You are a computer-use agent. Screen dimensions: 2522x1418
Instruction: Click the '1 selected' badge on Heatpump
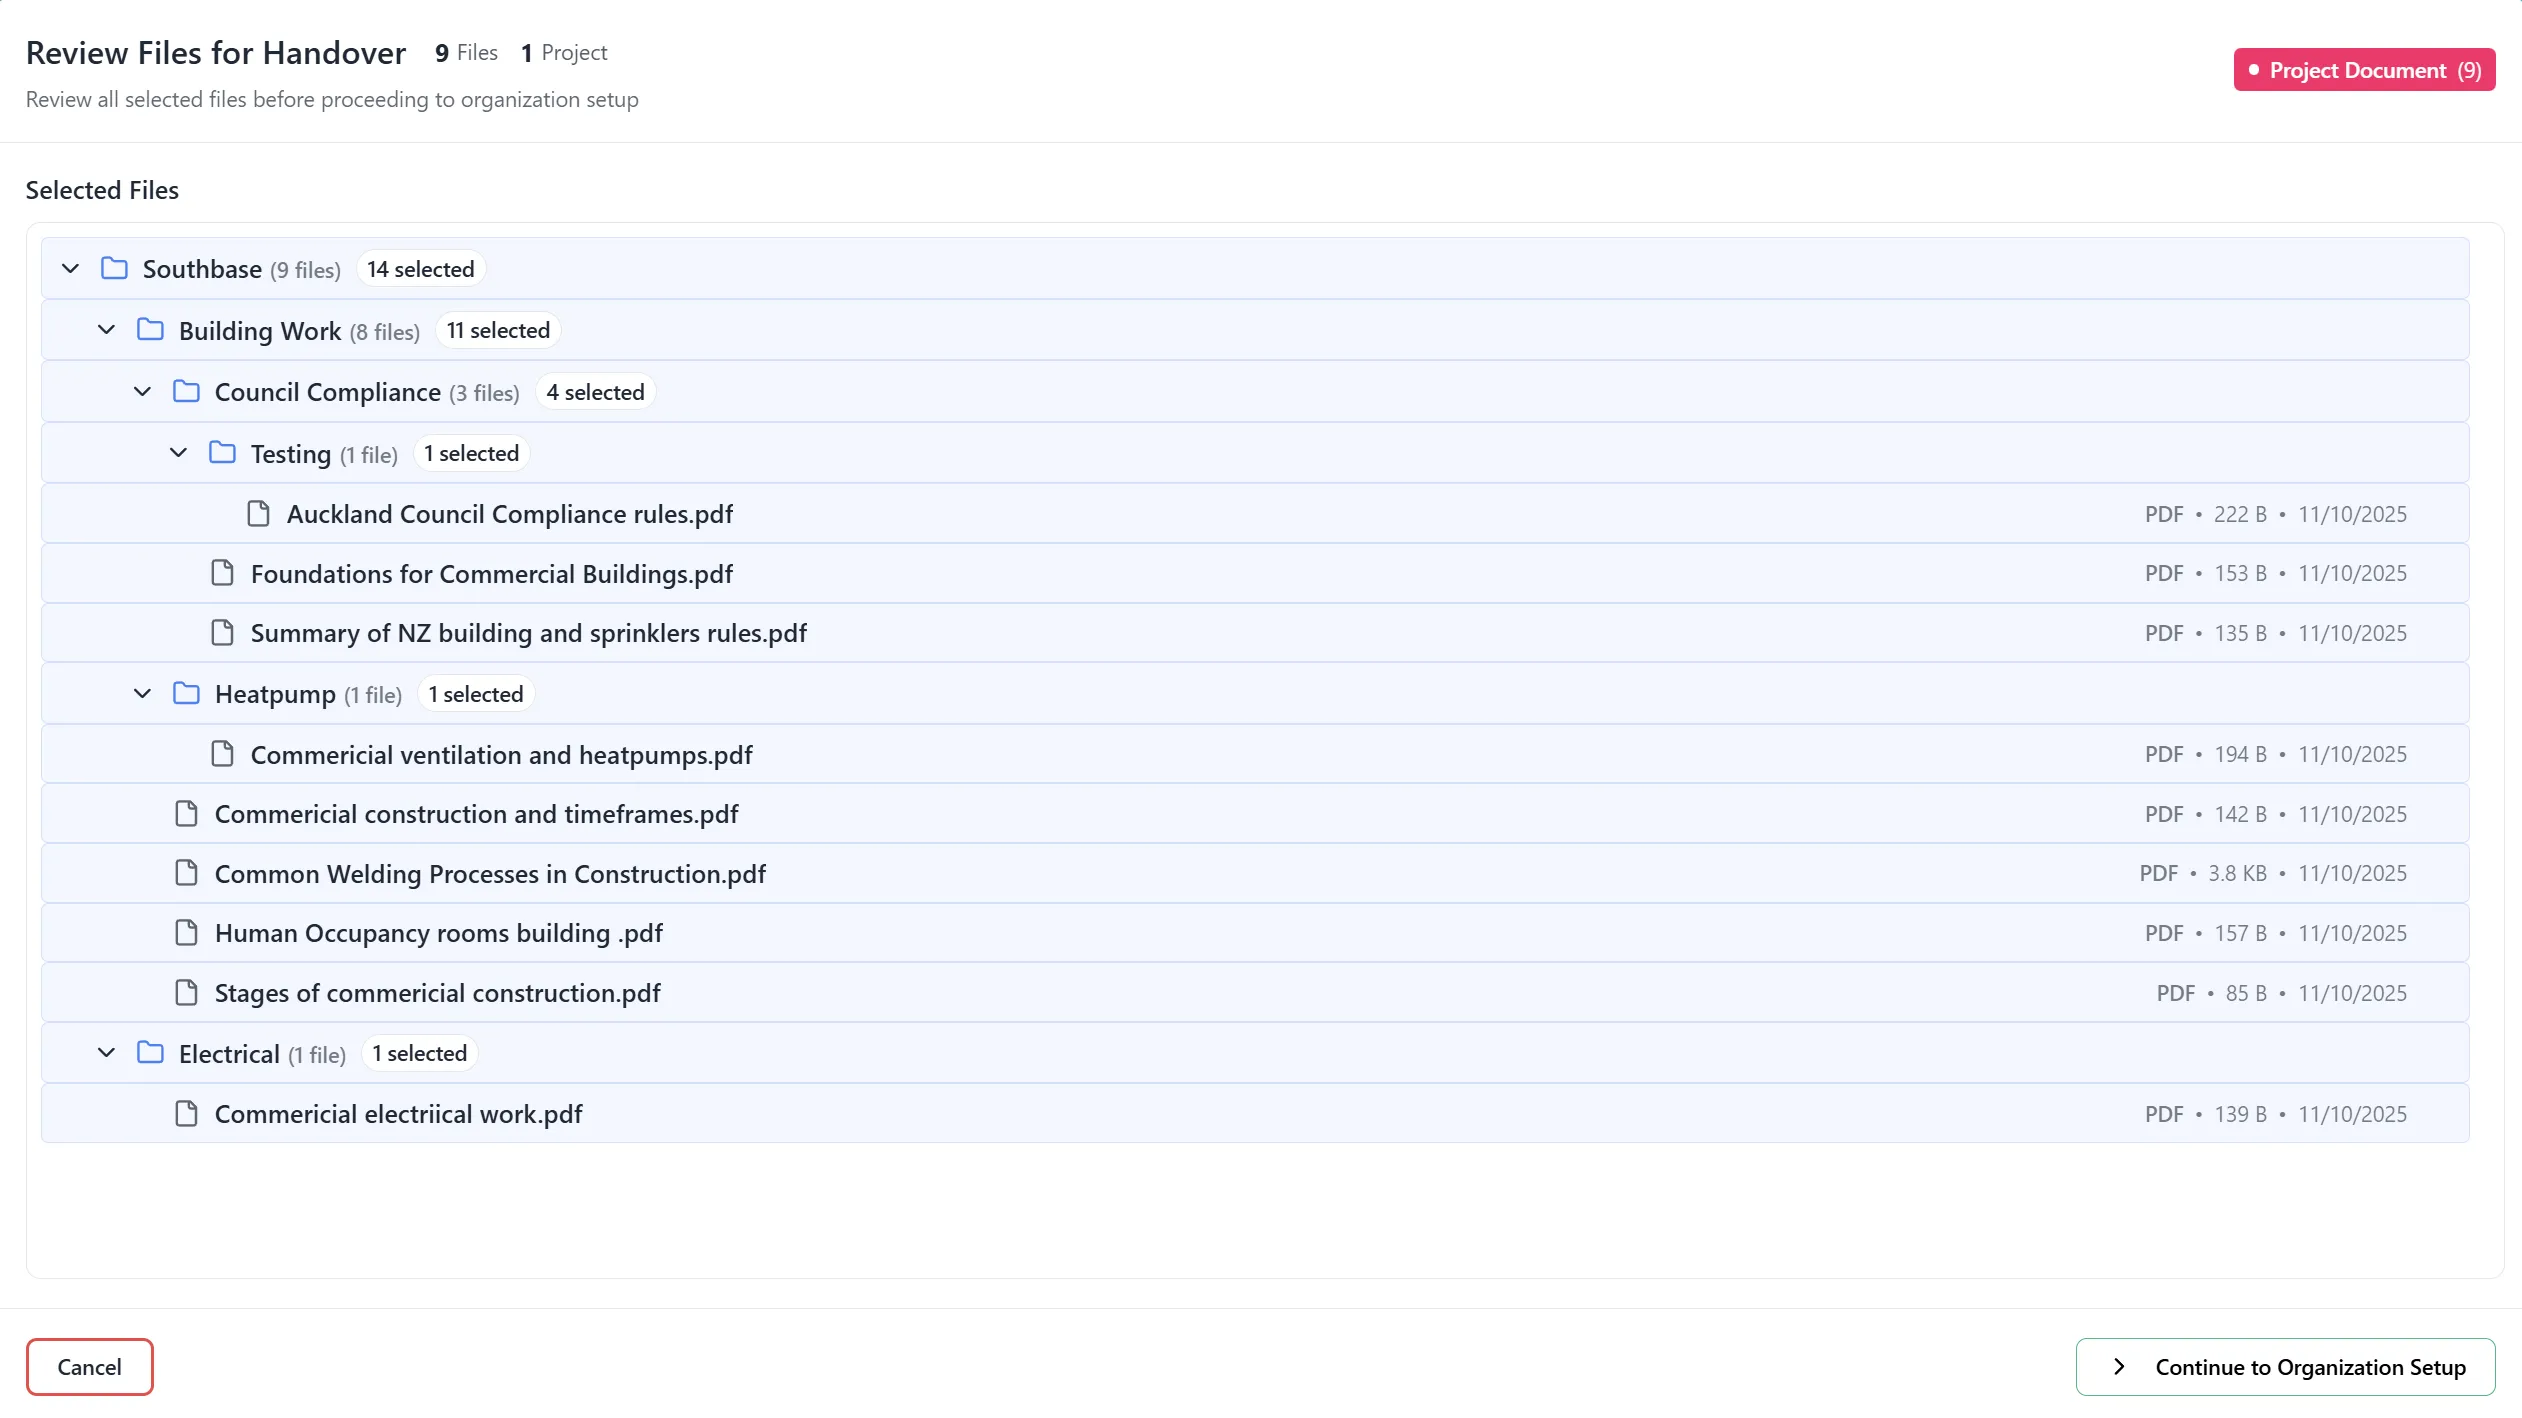pos(476,693)
